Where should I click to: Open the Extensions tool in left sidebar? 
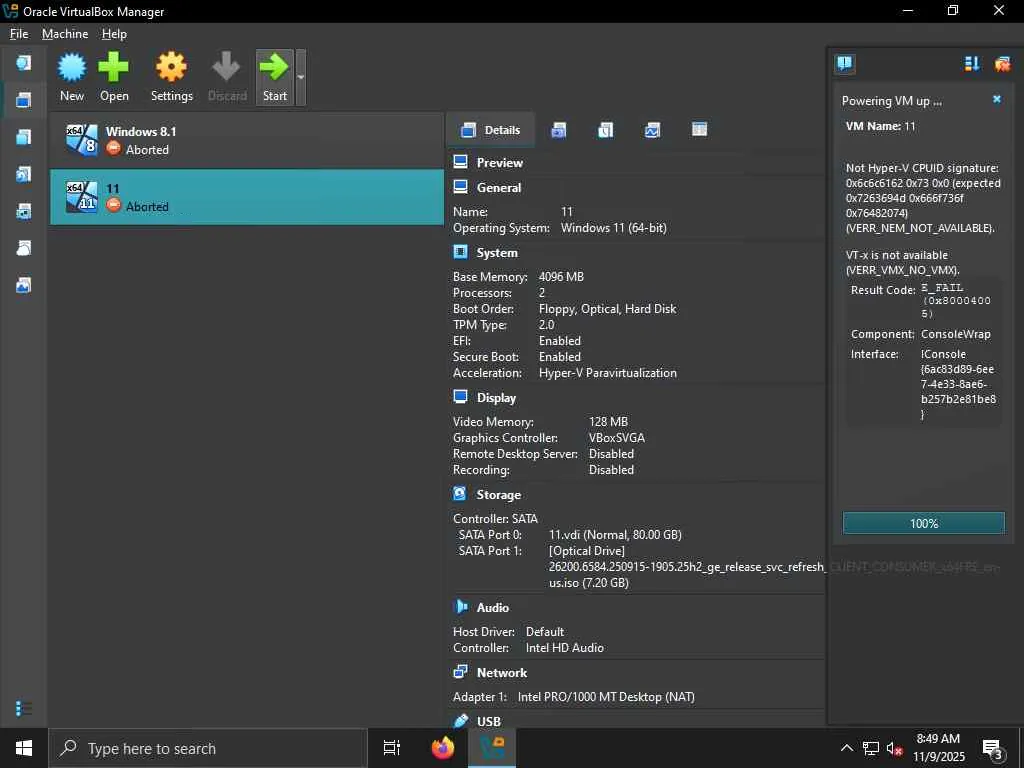point(24,136)
